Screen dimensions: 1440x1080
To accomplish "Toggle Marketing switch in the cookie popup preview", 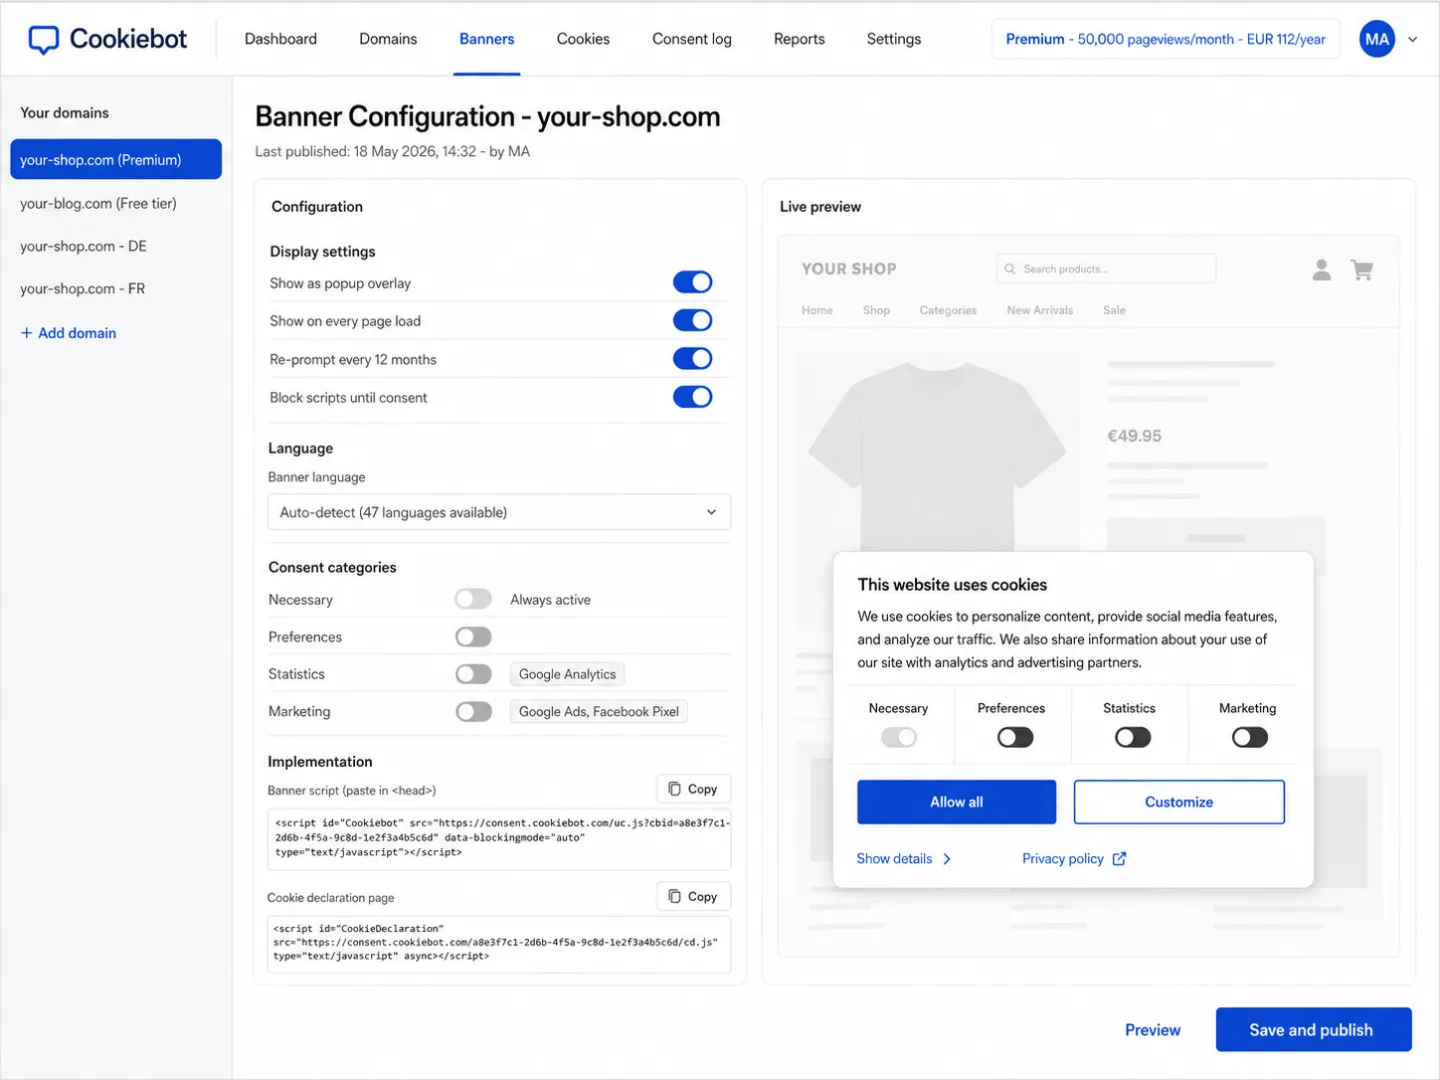I will click(1250, 738).
